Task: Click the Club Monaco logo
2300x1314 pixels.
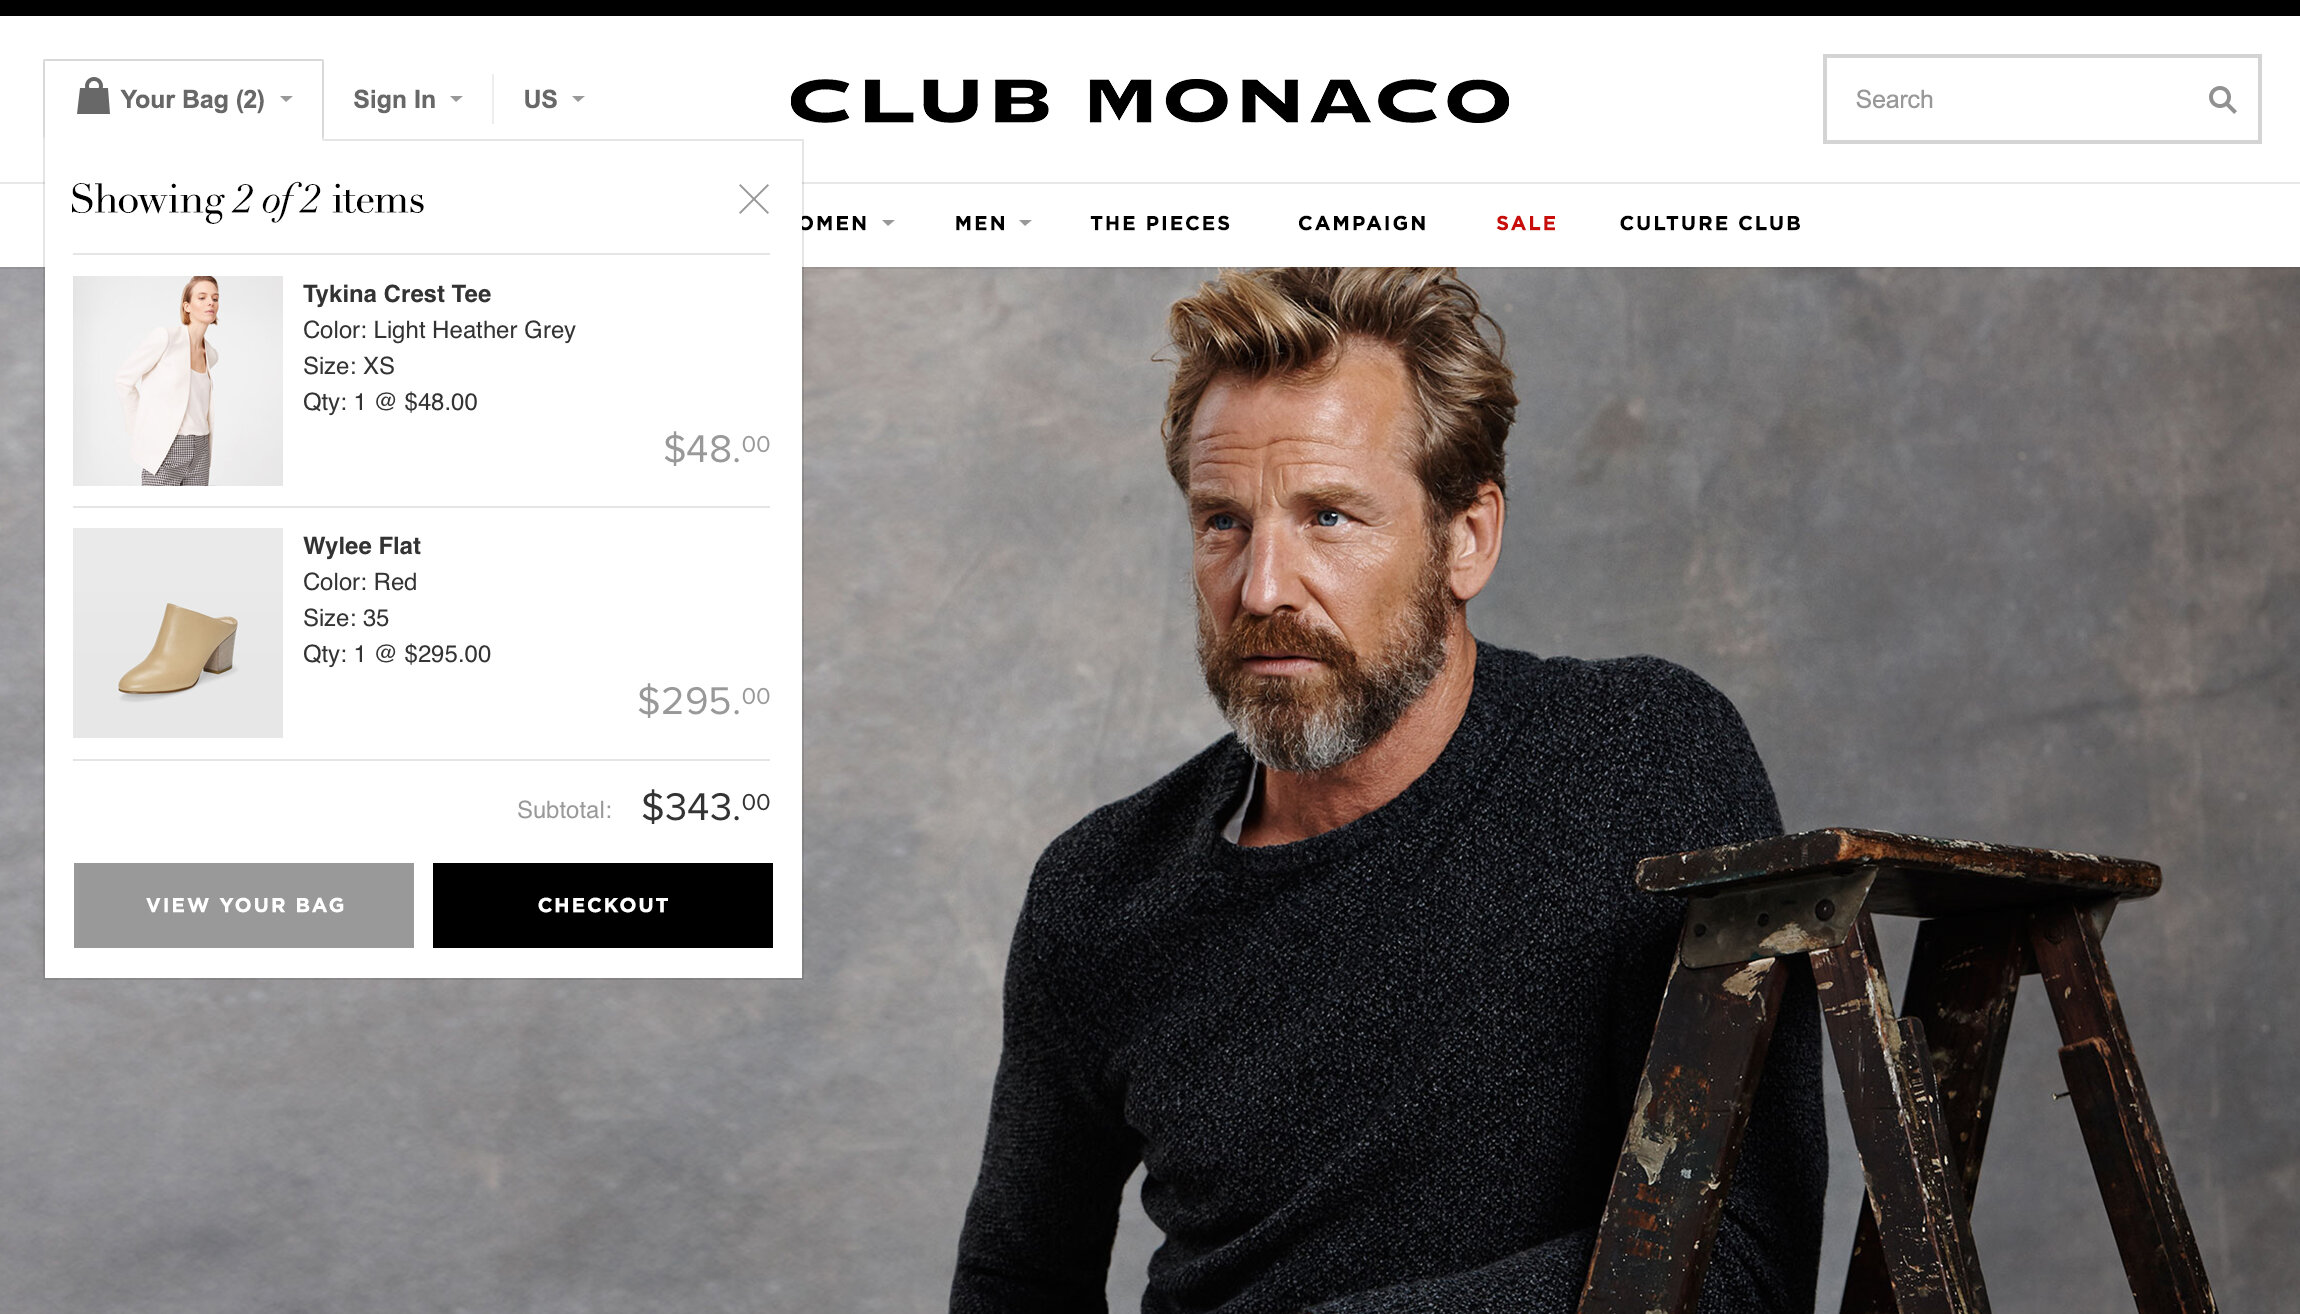Action: 1150,101
